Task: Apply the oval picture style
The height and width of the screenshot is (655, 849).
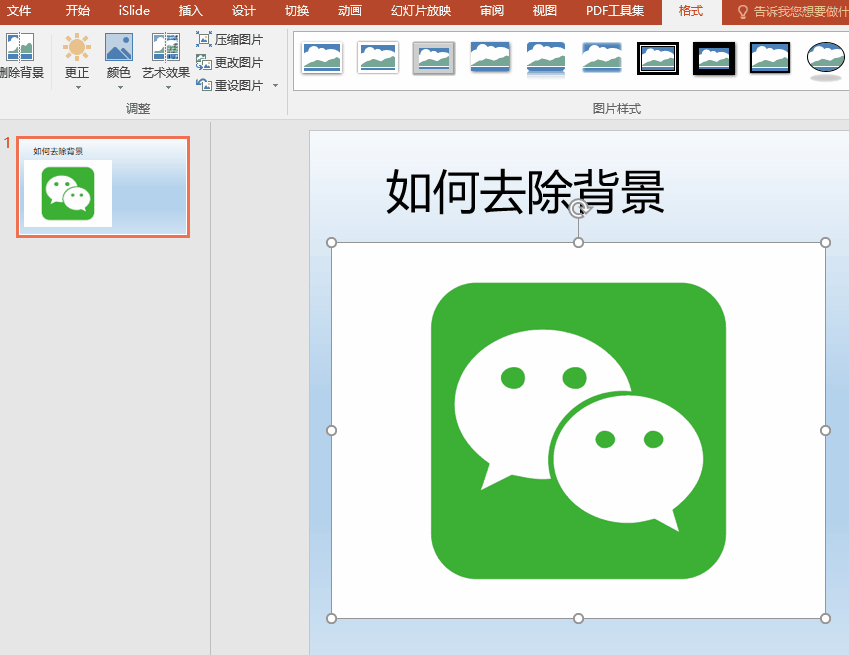Action: [826, 59]
